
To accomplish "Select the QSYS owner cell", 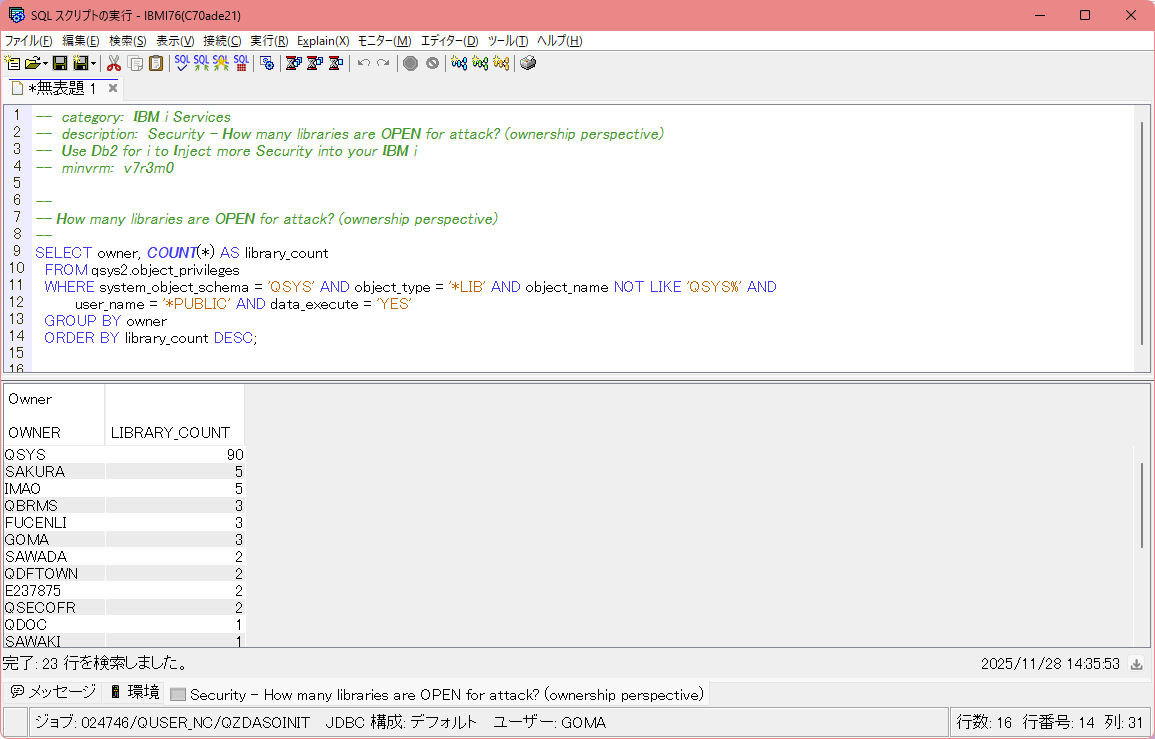I will [x=54, y=455].
